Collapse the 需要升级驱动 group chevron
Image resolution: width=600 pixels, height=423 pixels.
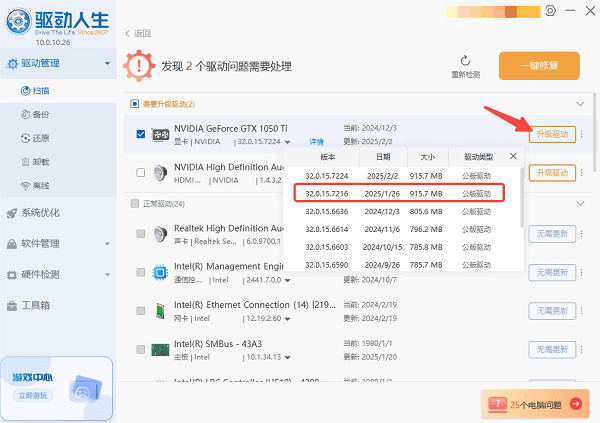[x=580, y=104]
